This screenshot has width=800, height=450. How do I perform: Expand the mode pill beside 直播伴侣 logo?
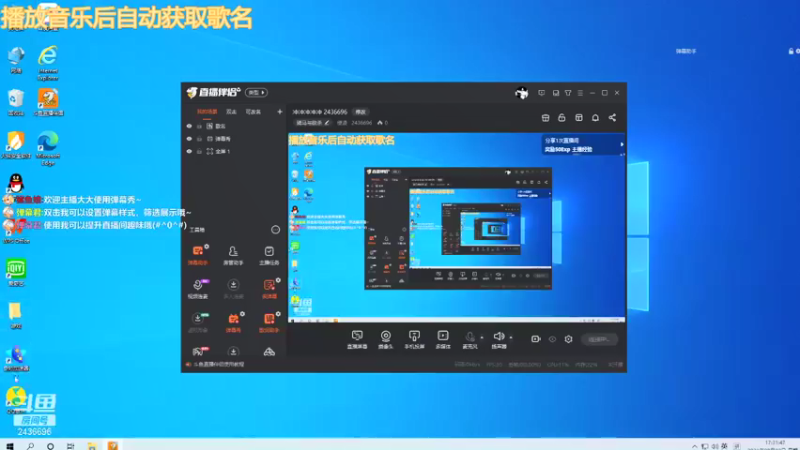click(x=256, y=92)
